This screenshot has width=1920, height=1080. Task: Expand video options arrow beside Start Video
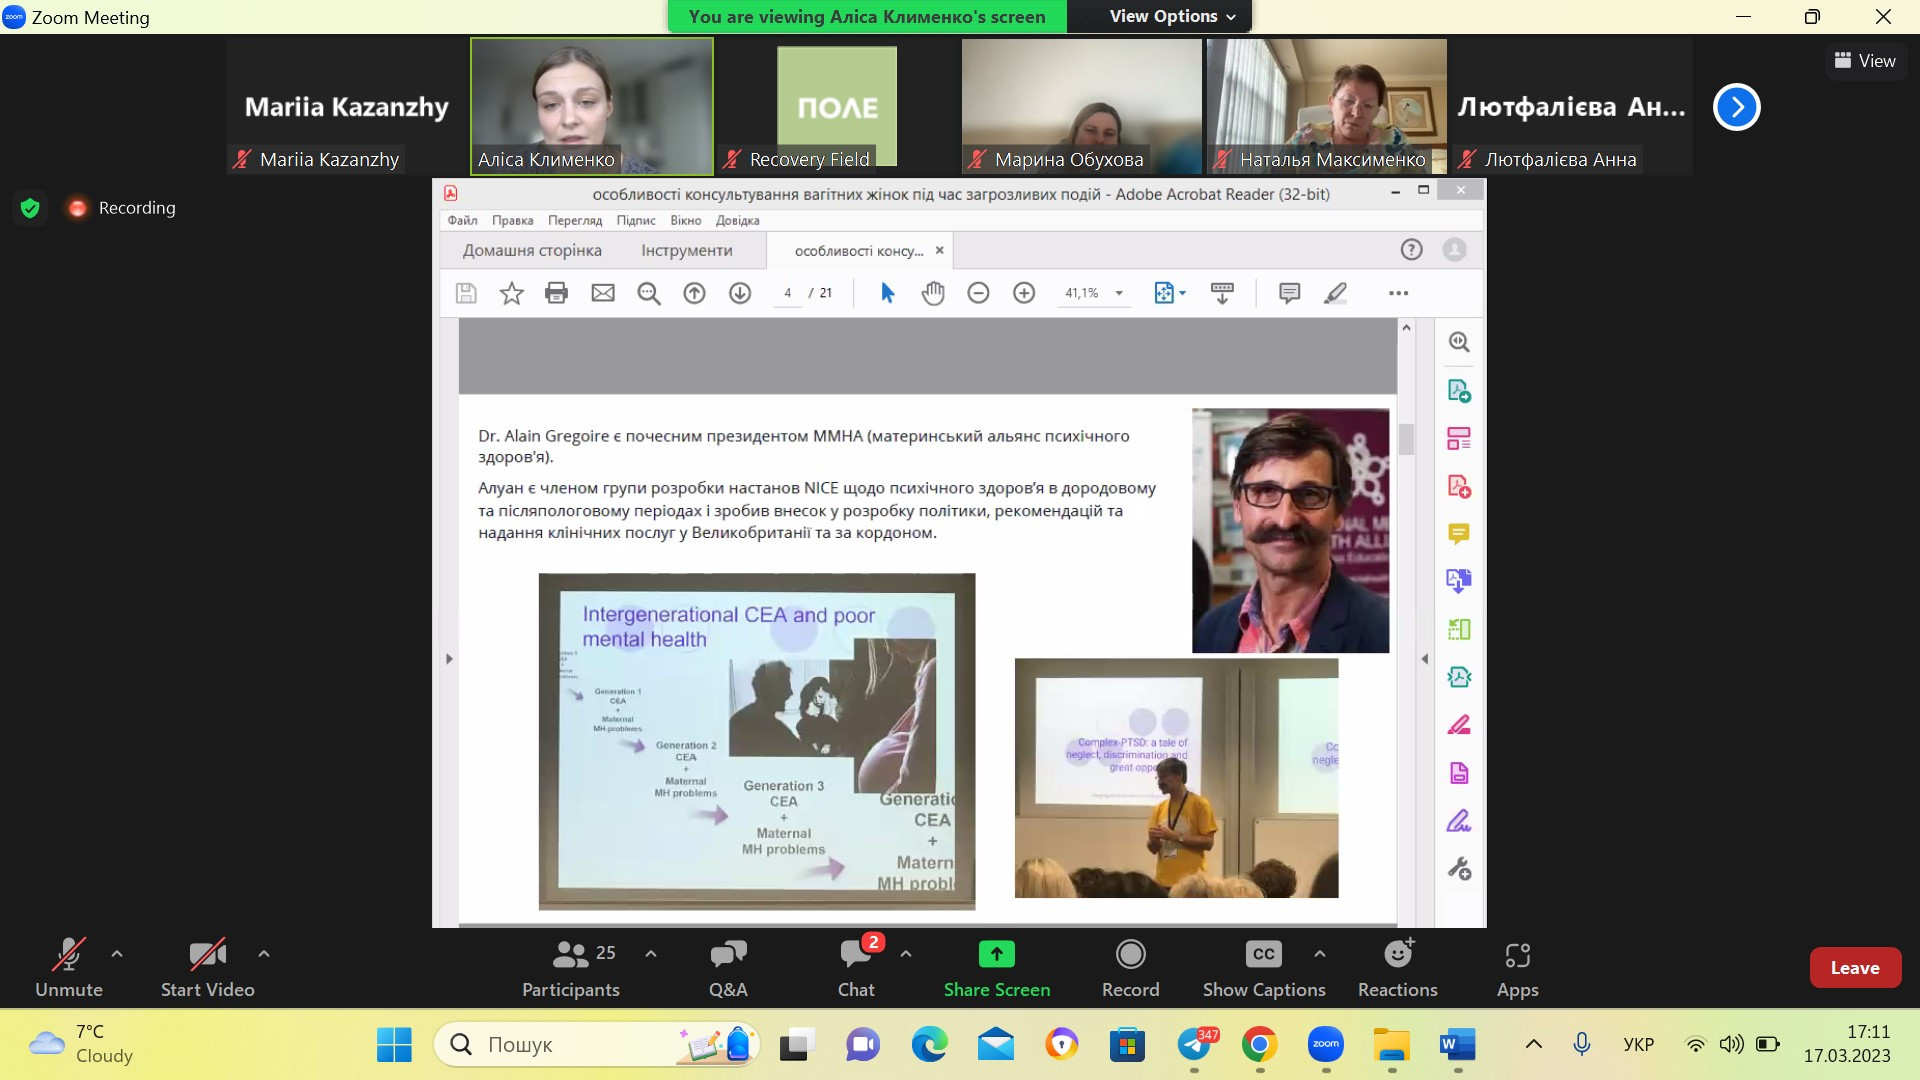coord(264,953)
